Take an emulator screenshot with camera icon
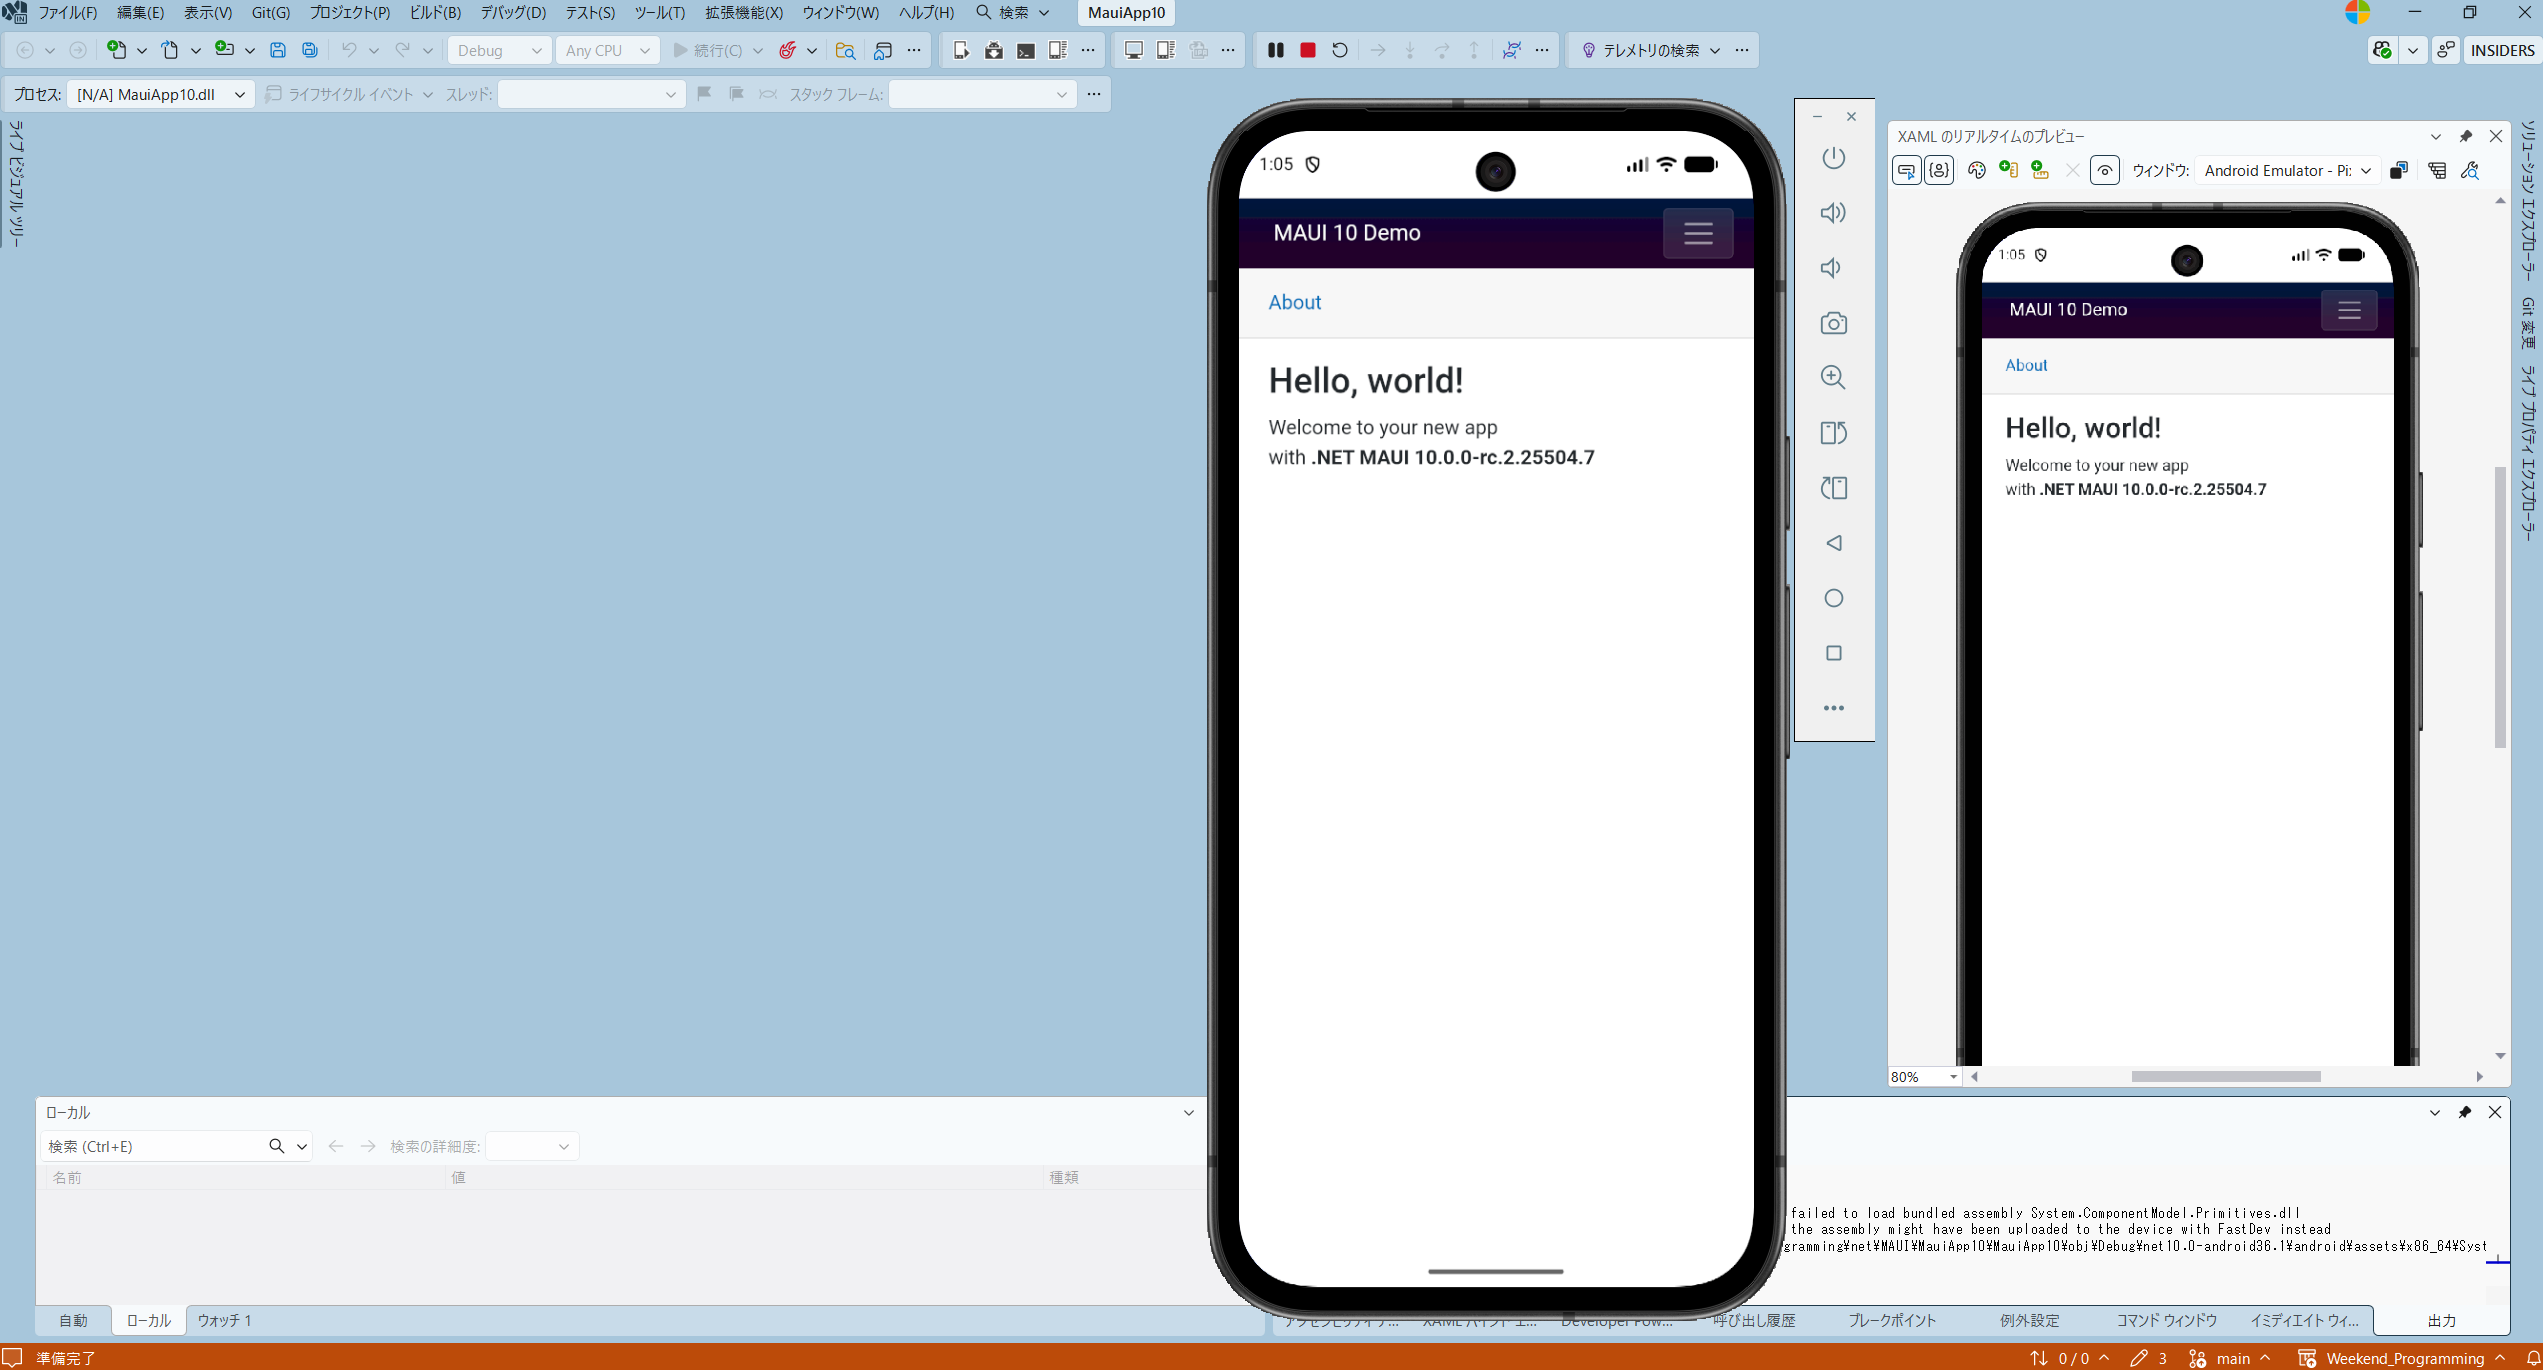Viewport: 2543px width, 1370px height. (1833, 323)
